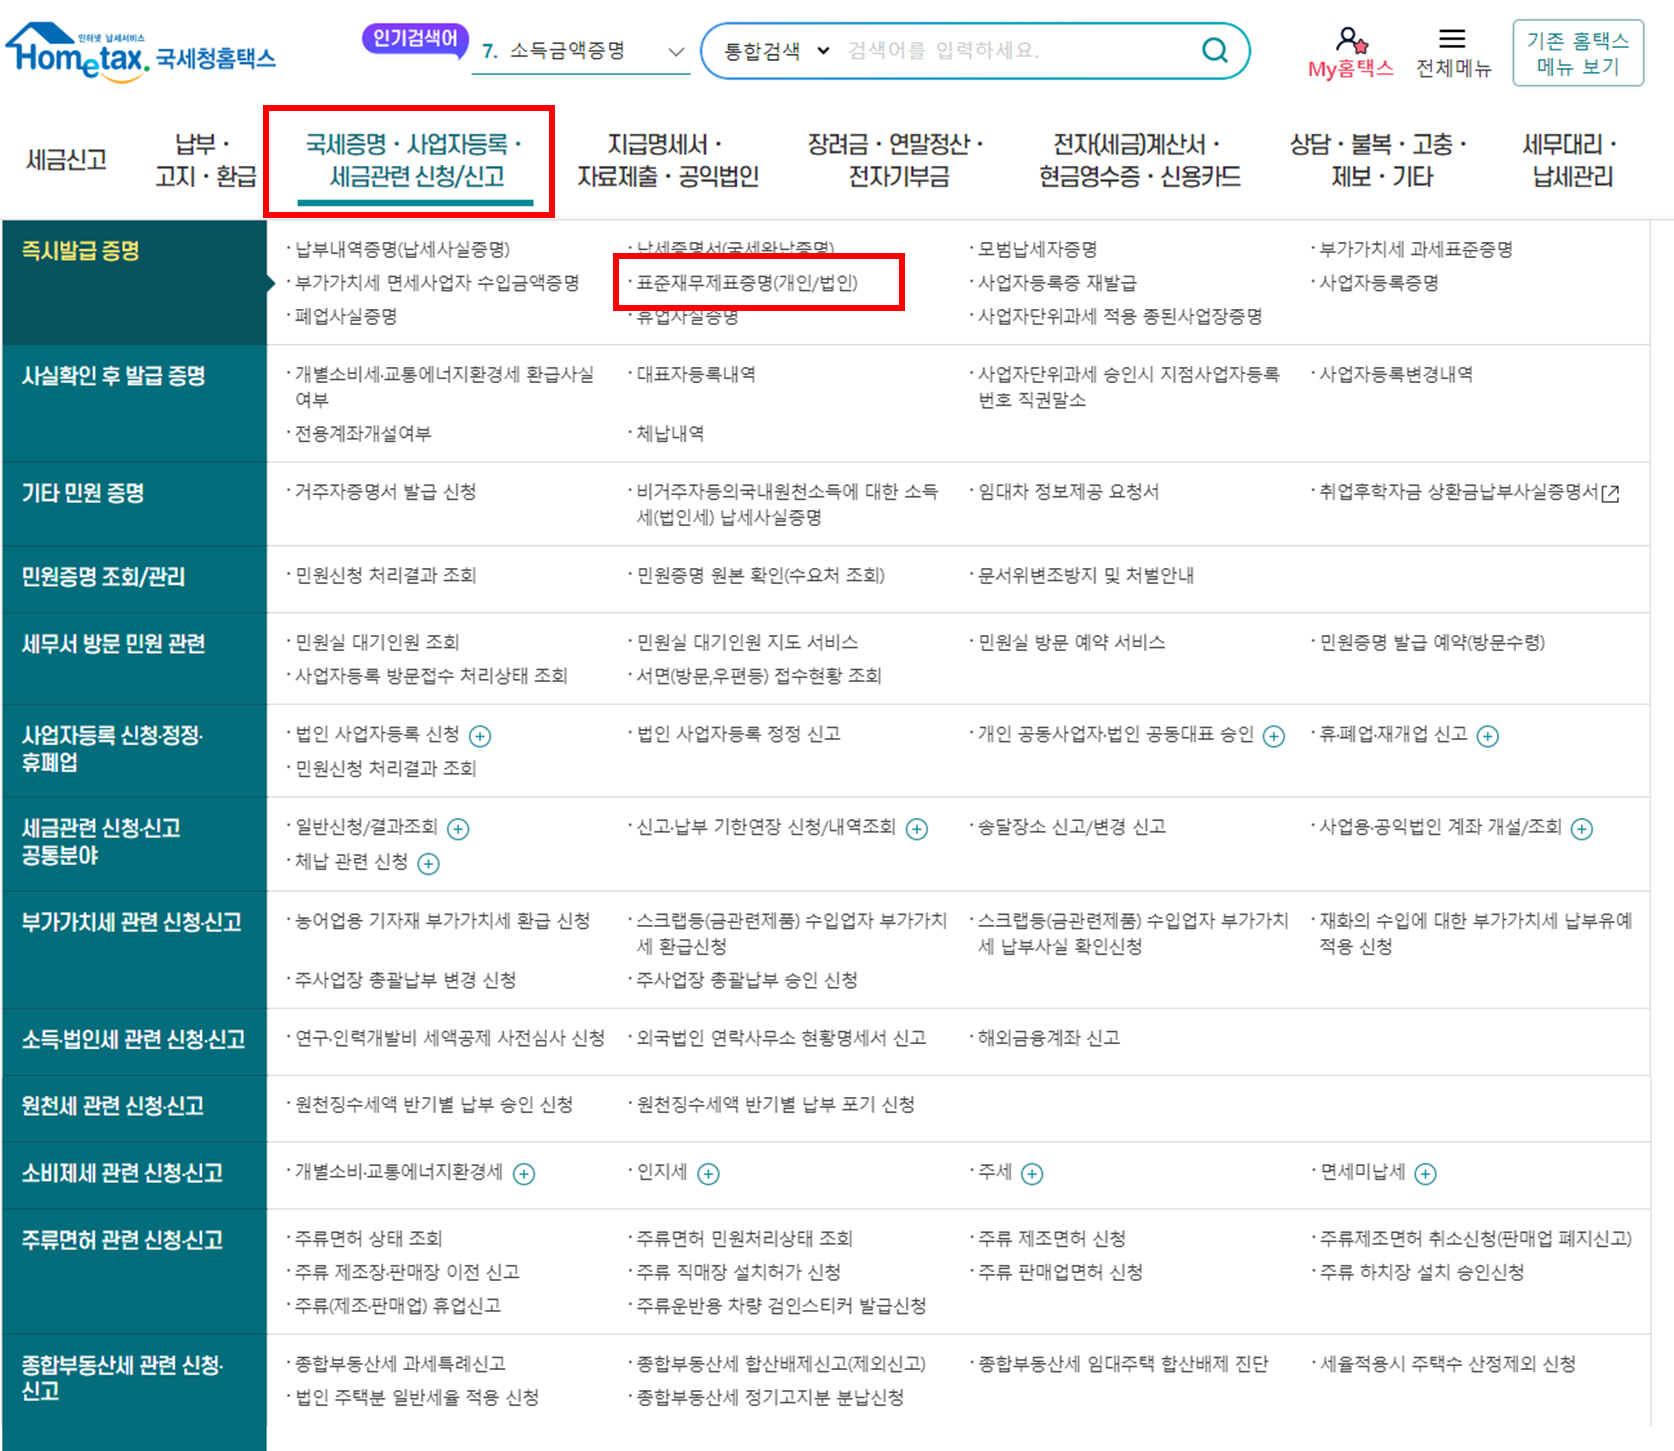Open My홈택스 user icon
Viewport: 1674px width, 1451px height.
(1351, 40)
